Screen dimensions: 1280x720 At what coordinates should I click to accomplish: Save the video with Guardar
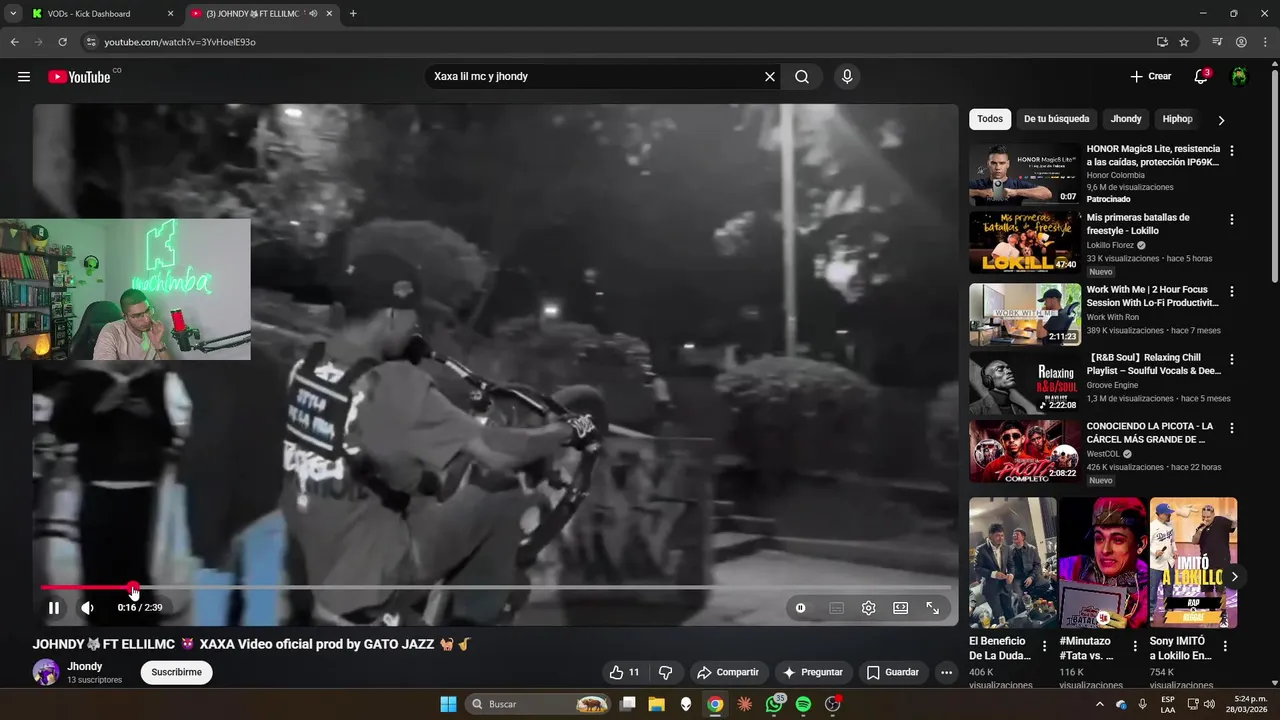pos(893,673)
